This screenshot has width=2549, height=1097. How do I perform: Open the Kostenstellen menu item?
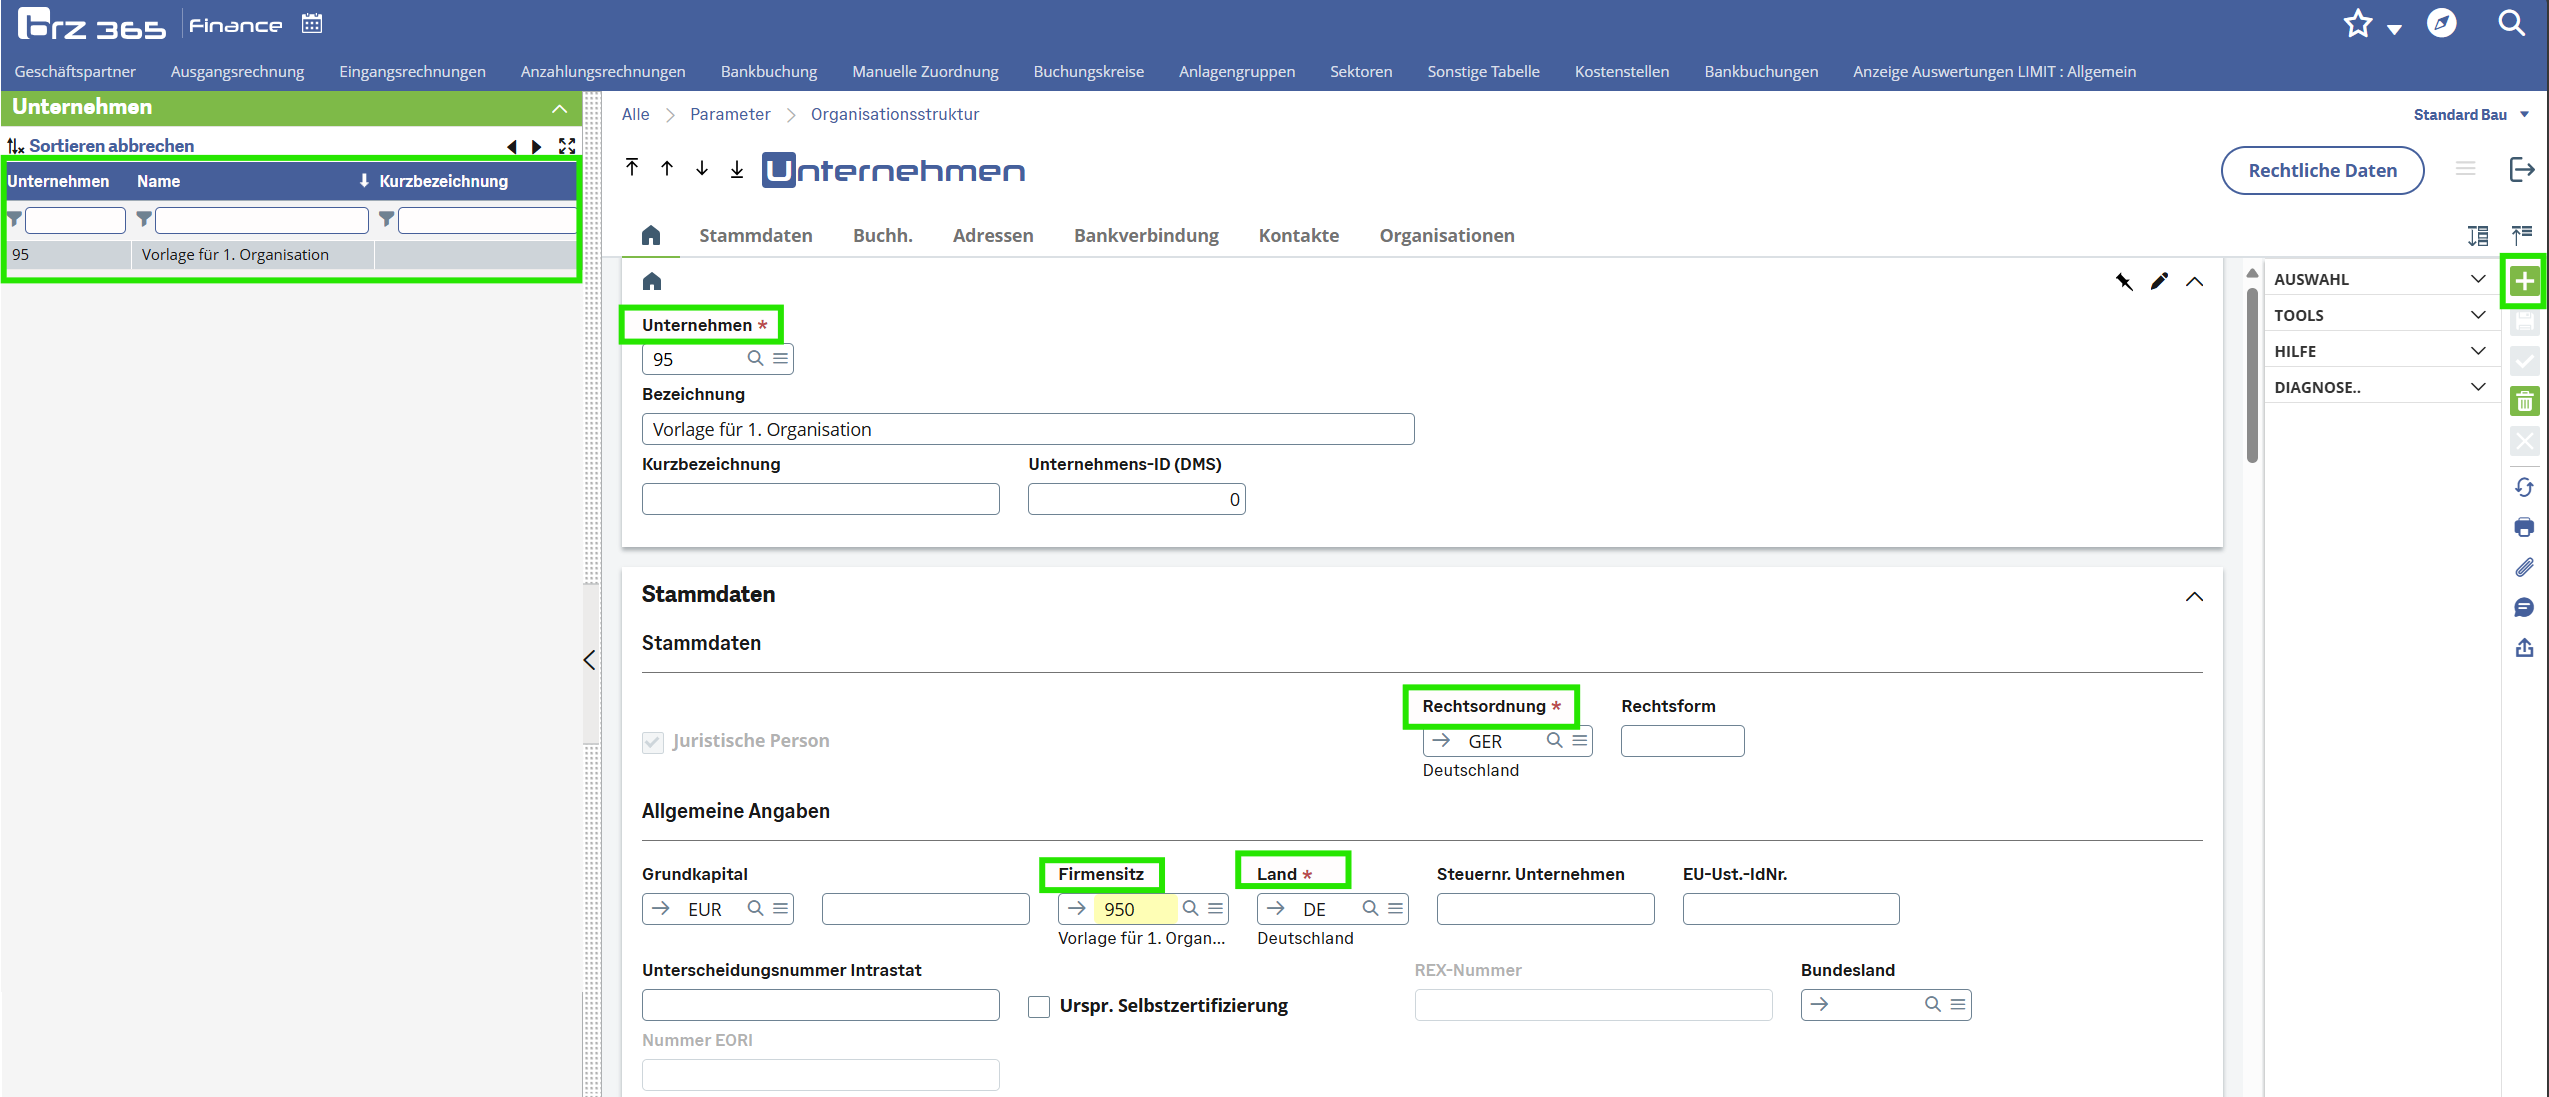1621,72
